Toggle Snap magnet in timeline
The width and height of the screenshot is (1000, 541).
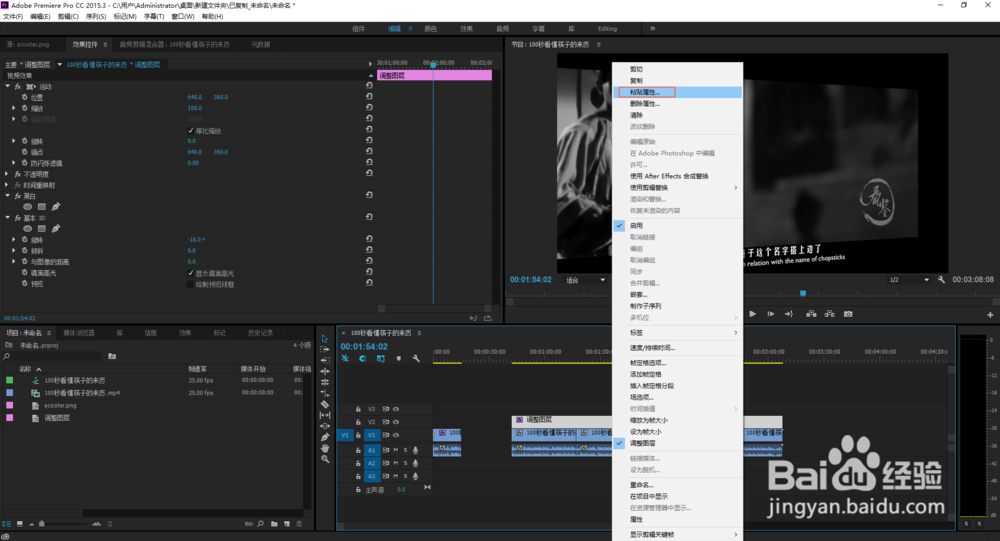(363, 359)
